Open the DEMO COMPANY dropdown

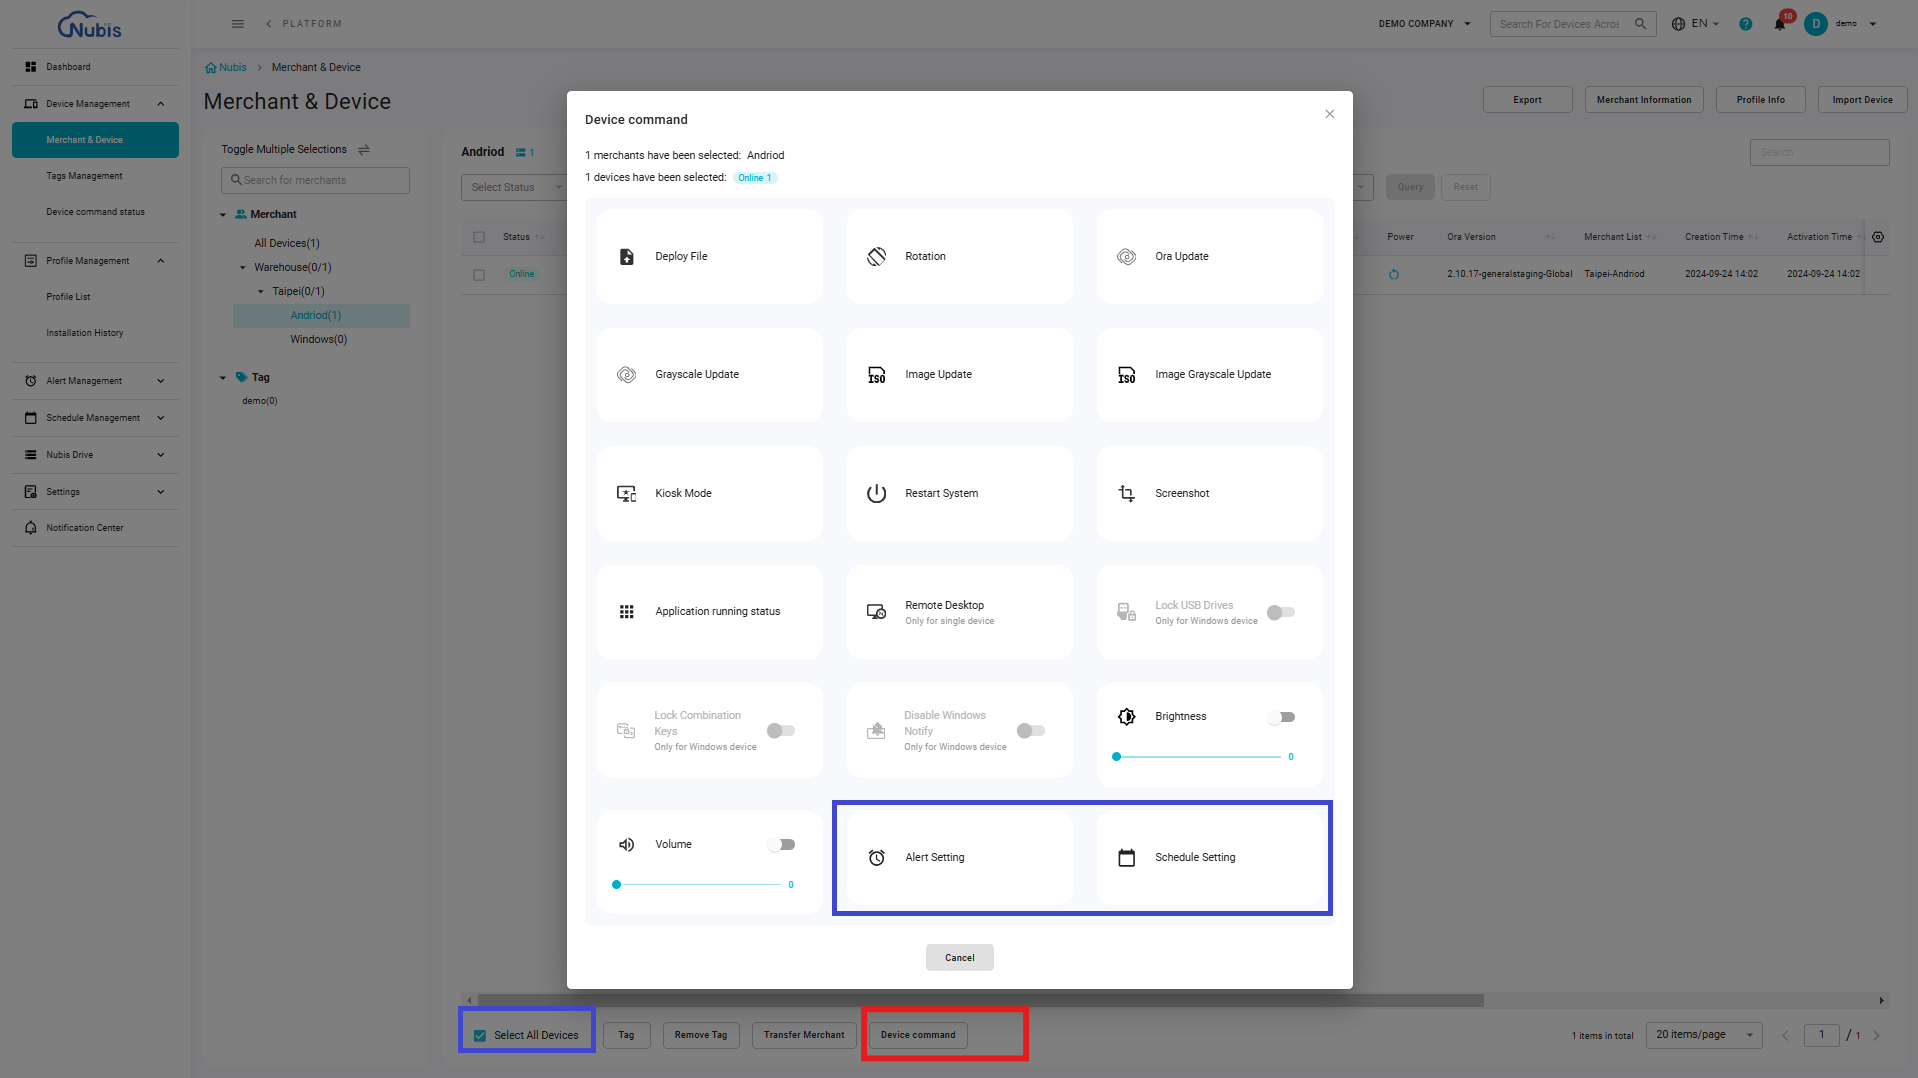pyautogui.click(x=1424, y=24)
